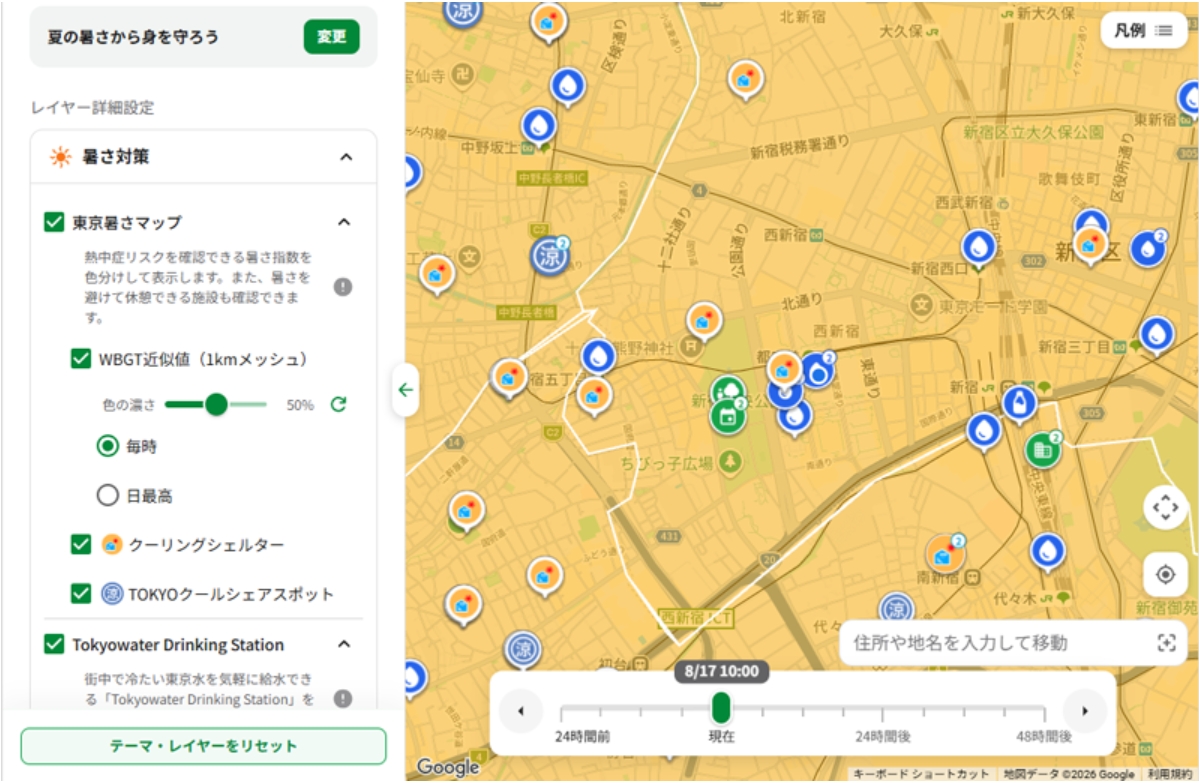Click green park marker at 新宿中央公園

pyautogui.click(x=728, y=391)
